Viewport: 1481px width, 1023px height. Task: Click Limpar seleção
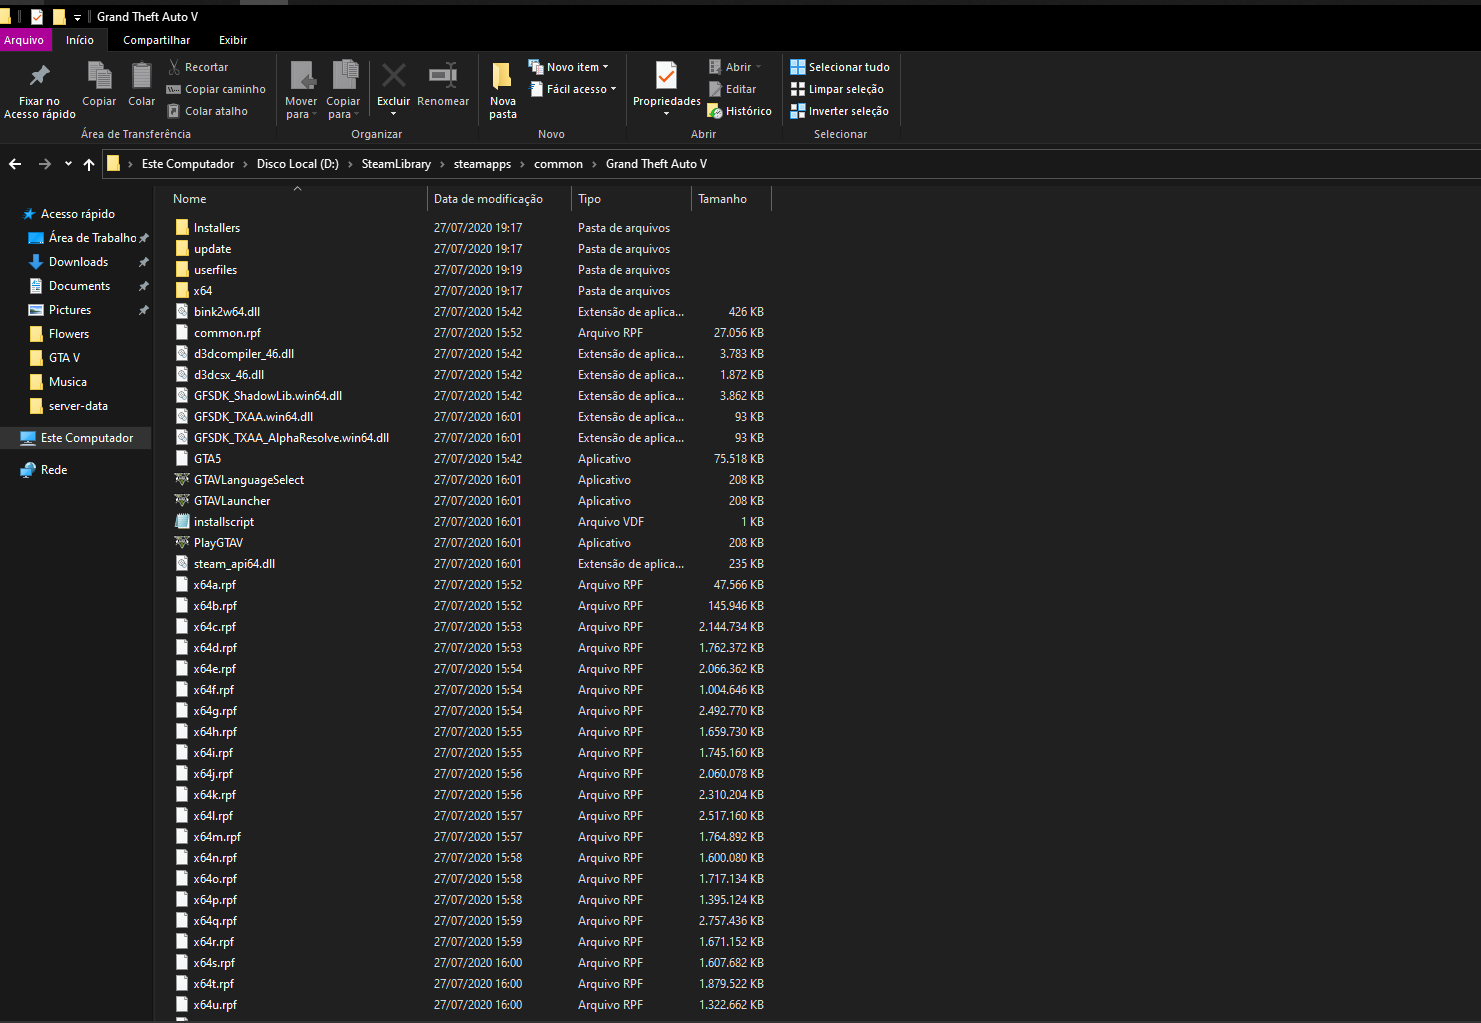click(x=837, y=89)
